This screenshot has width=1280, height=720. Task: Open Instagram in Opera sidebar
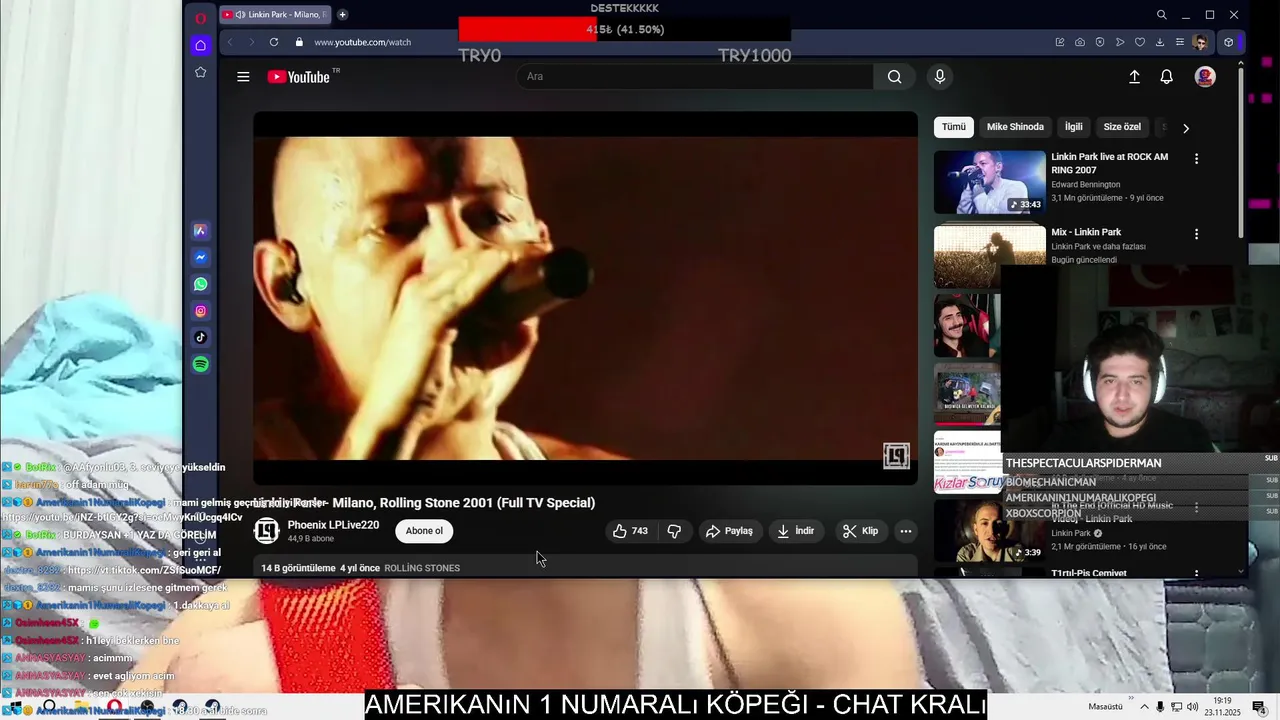tap(200, 311)
